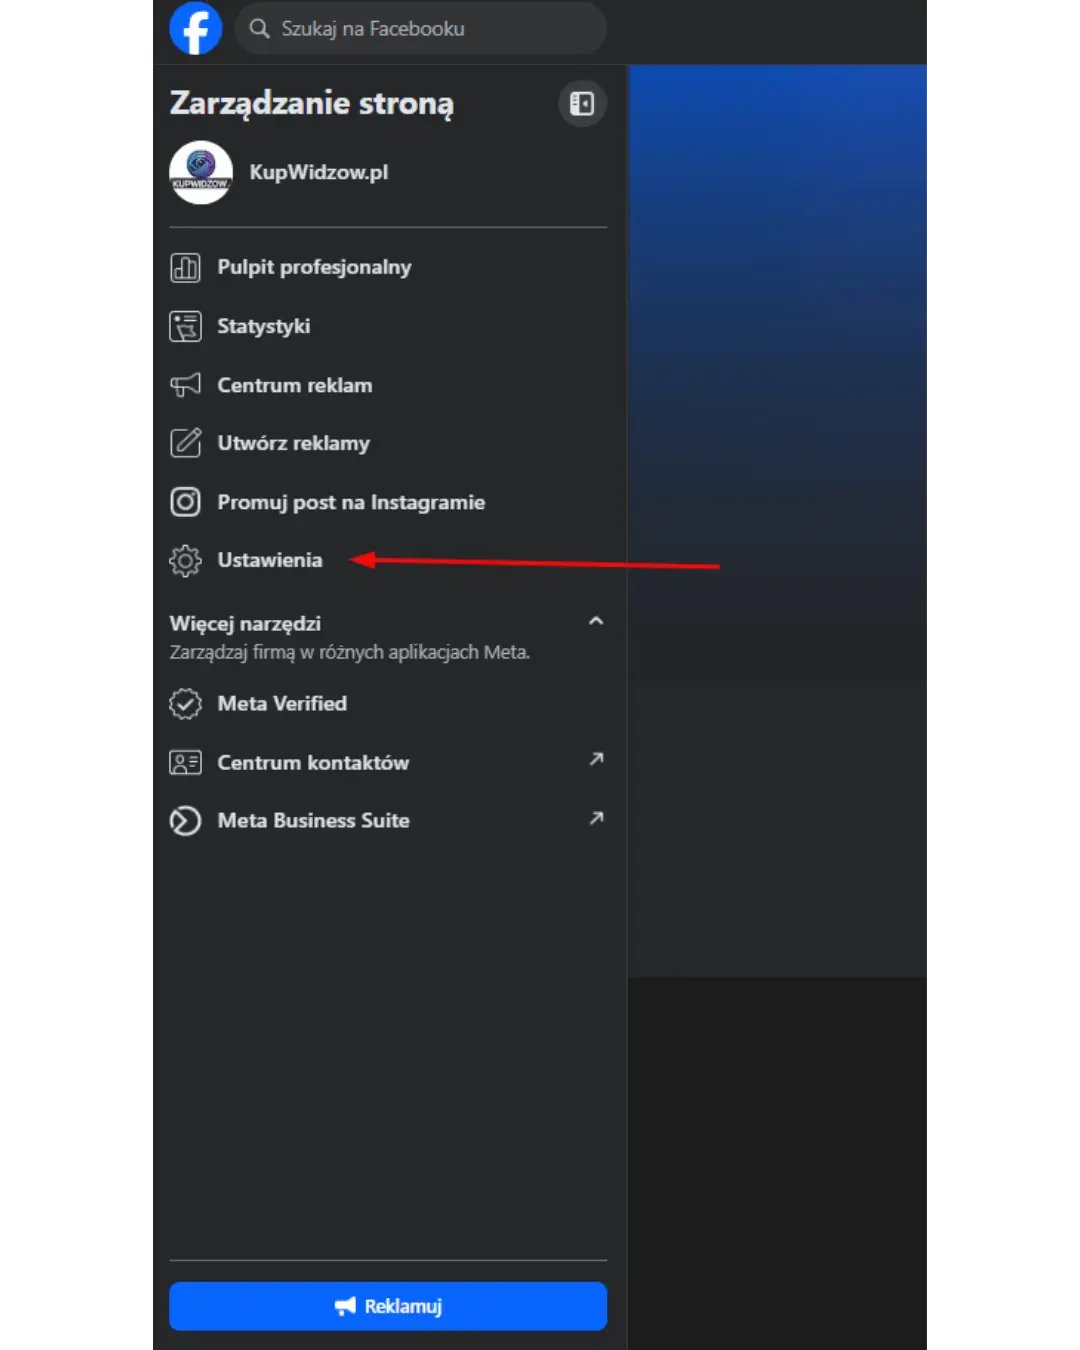Click the Pulpit profesjonalny chart icon
1080x1350 pixels.
point(185,268)
